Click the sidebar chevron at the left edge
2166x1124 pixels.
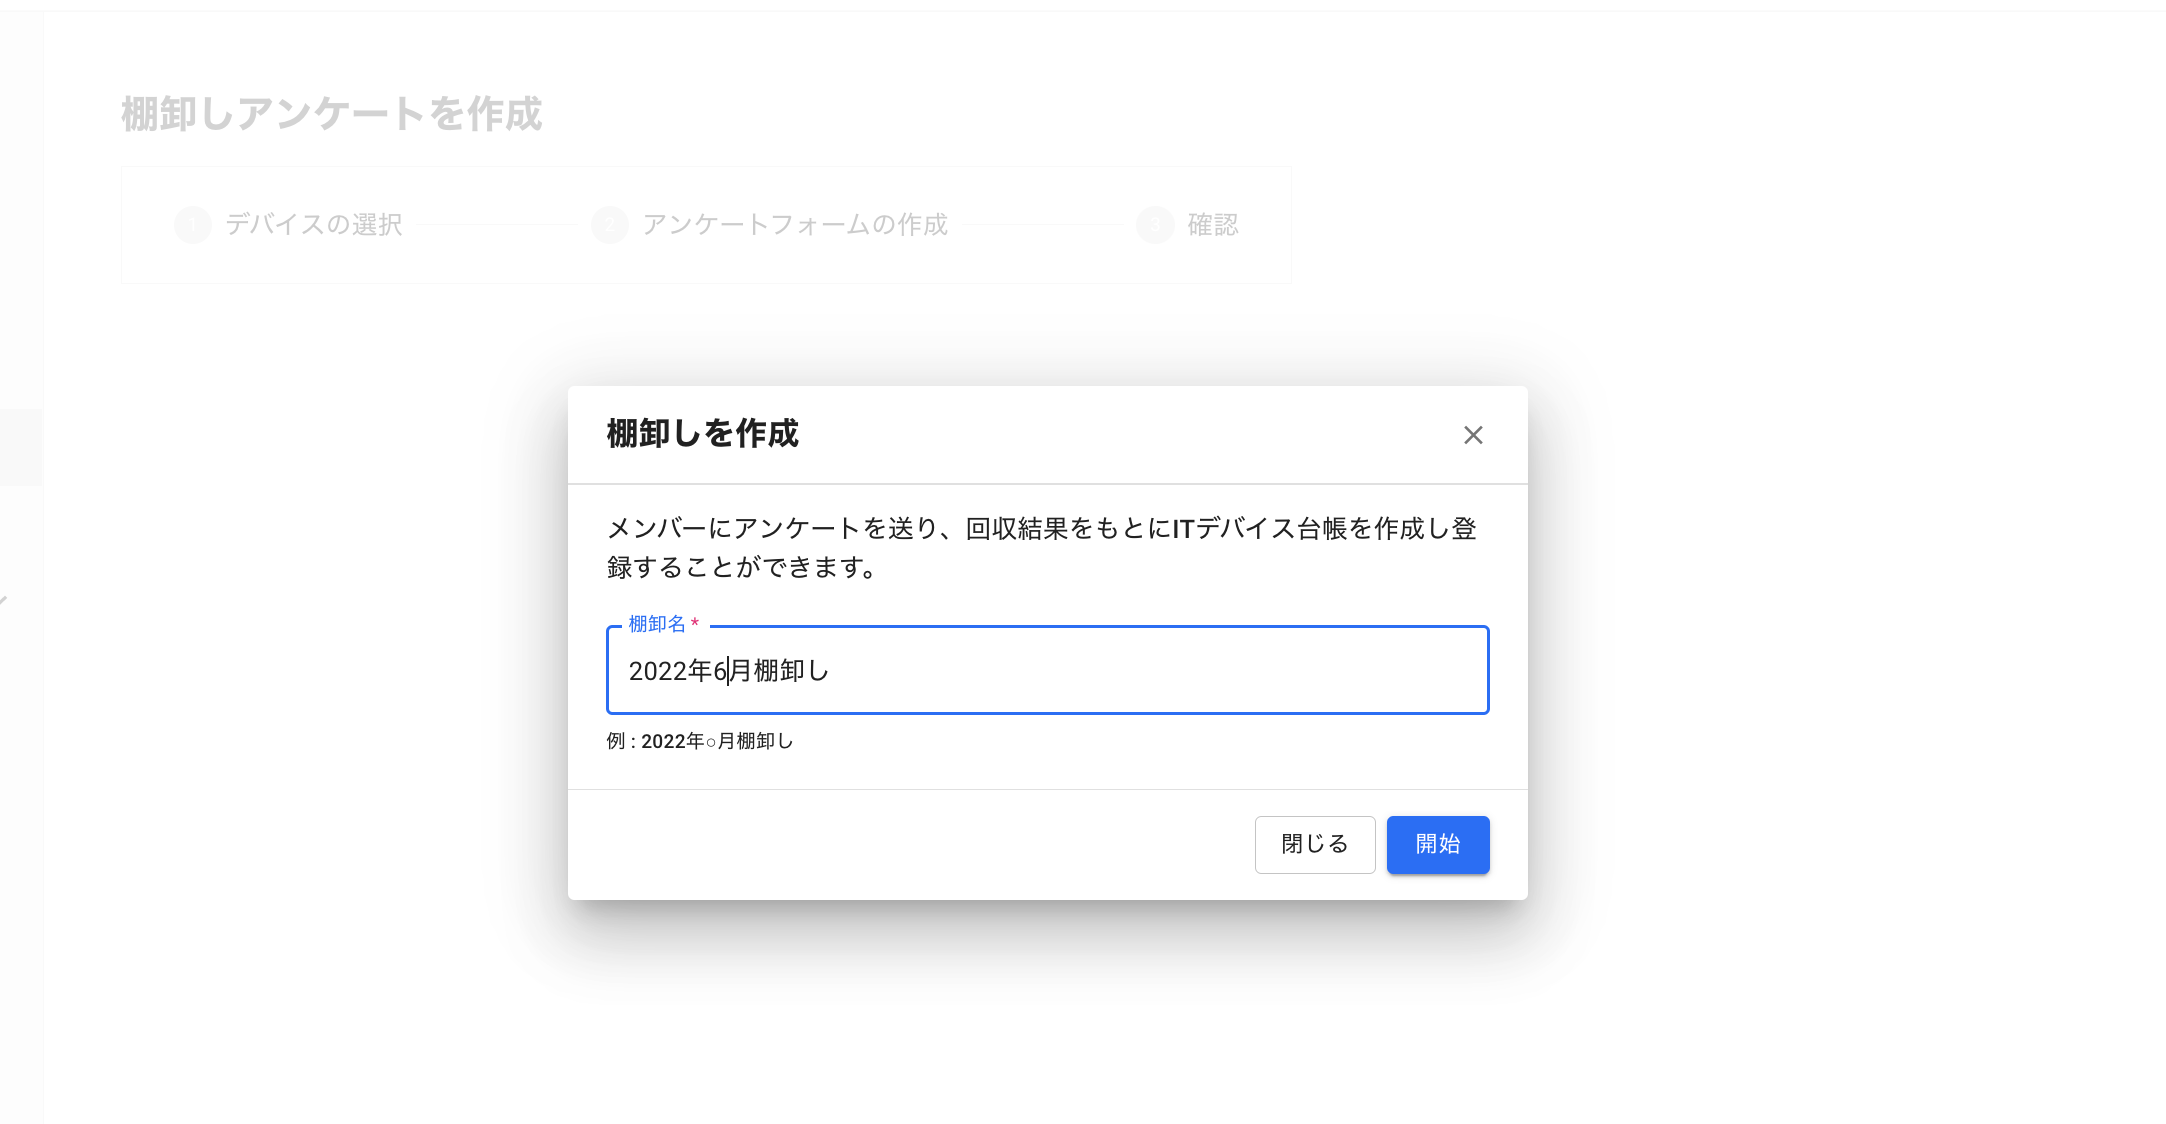4,600
